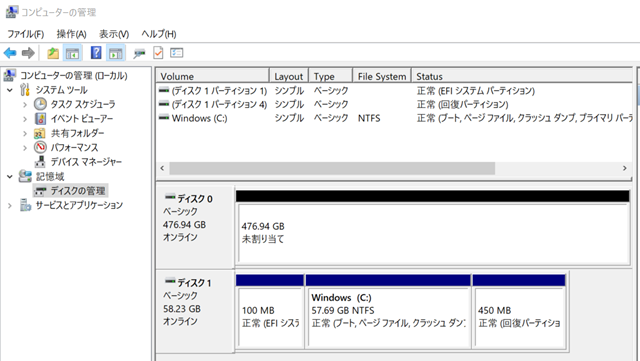Click the properties list toolbar icon
This screenshot has height=361, width=640.
point(177,53)
